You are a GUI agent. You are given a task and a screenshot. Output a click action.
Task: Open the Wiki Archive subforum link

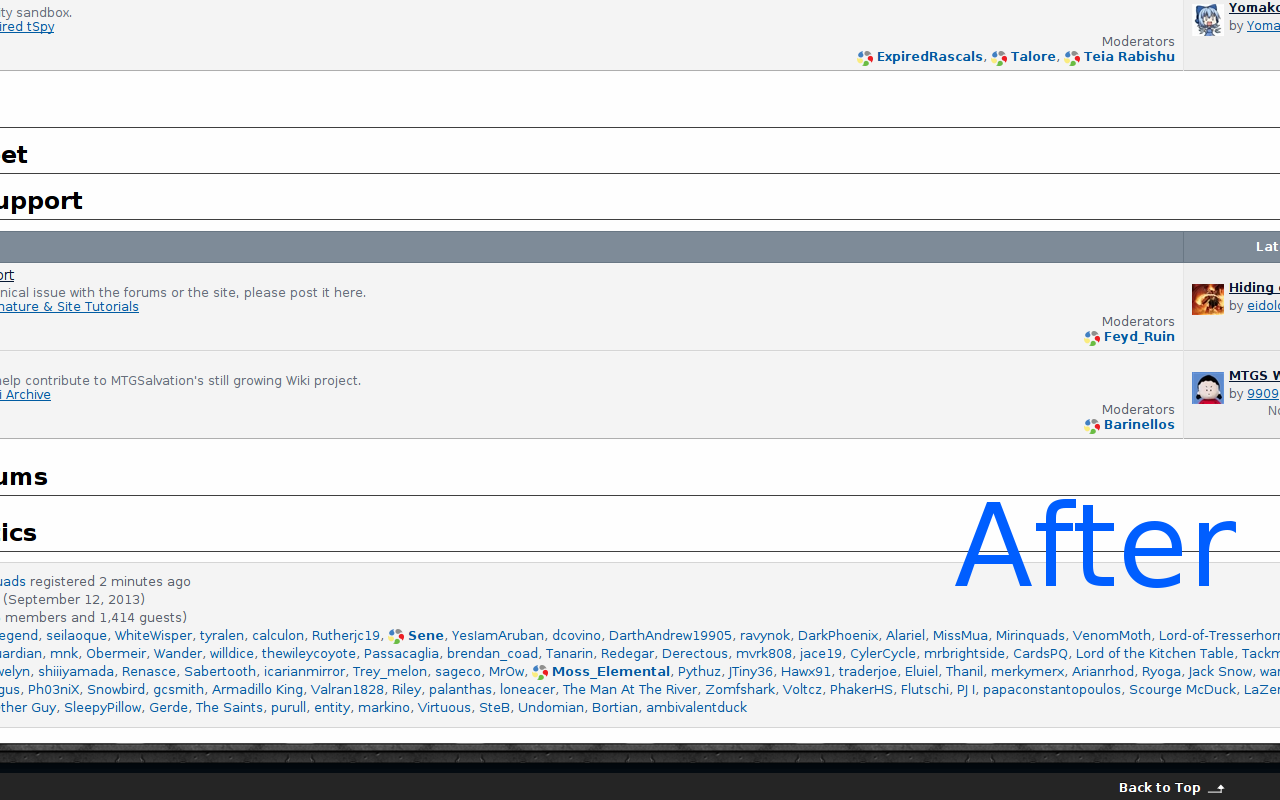(25, 395)
